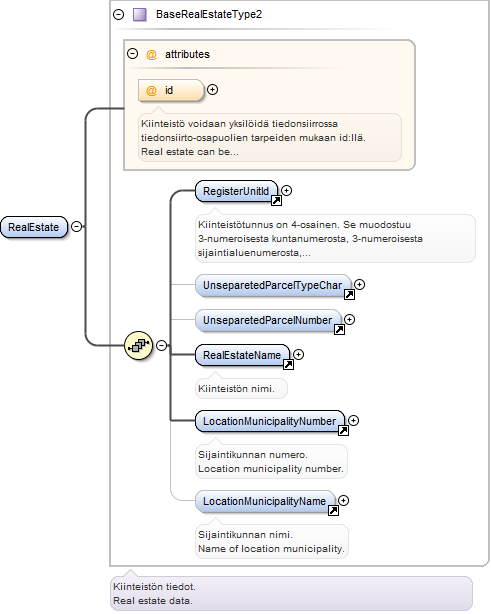Follow LocationMunicipalityNumber reference arrow icon

(x=343, y=431)
